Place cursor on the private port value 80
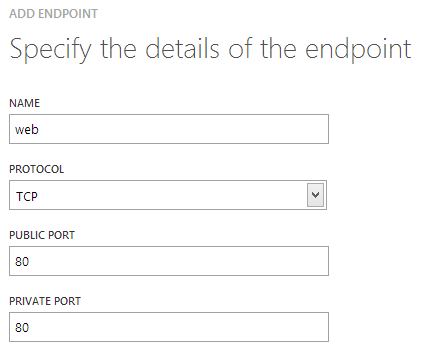 pos(22,327)
